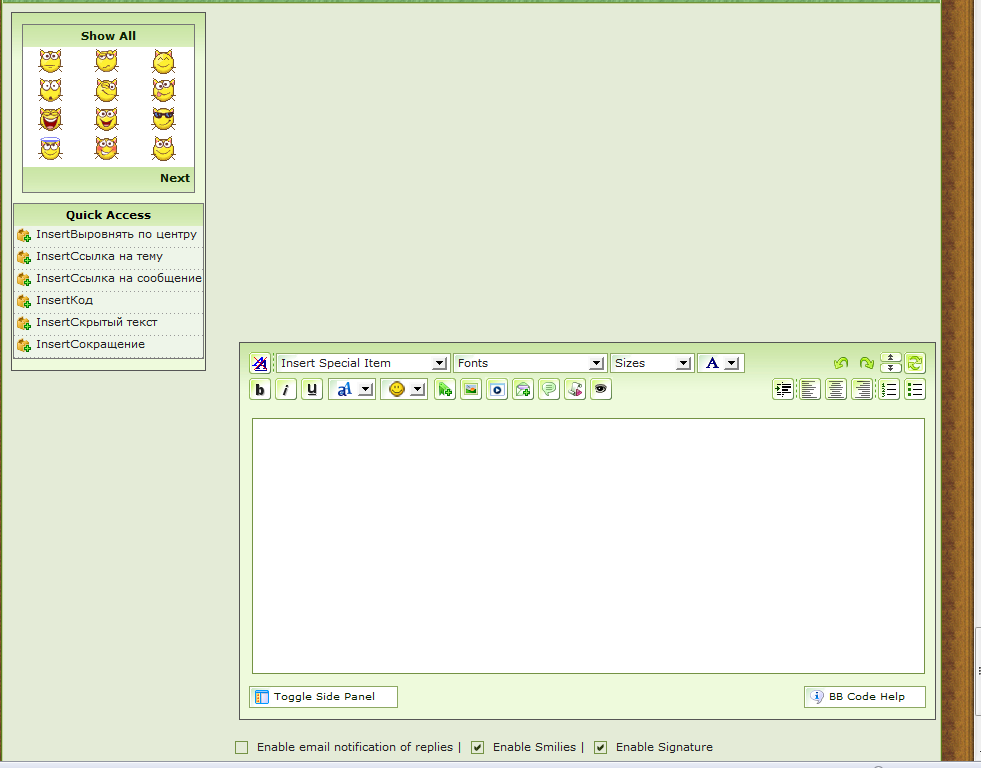Insert the sunglasses cat smiley
Image resolution: width=981 pixels, height=768 pixels.
[163, 119]
